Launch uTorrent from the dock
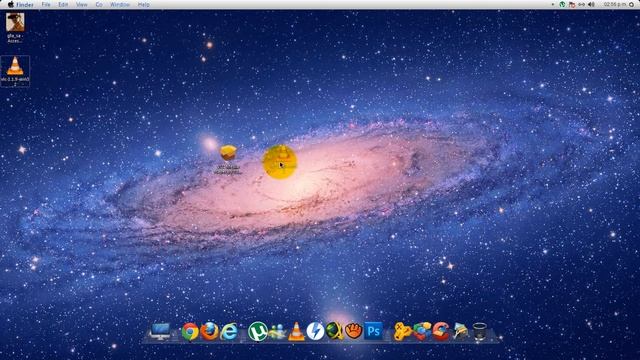The height and width of the screenshot is (360, 640). click(x=258, y=331)
